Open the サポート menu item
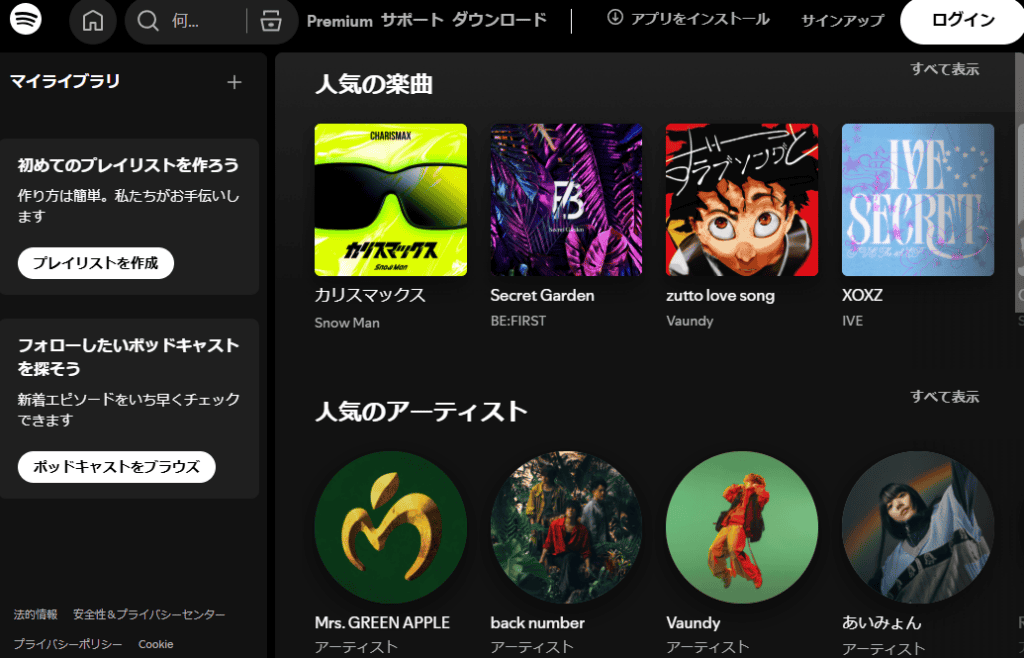The image size is (1024, 658). (411, 20)
